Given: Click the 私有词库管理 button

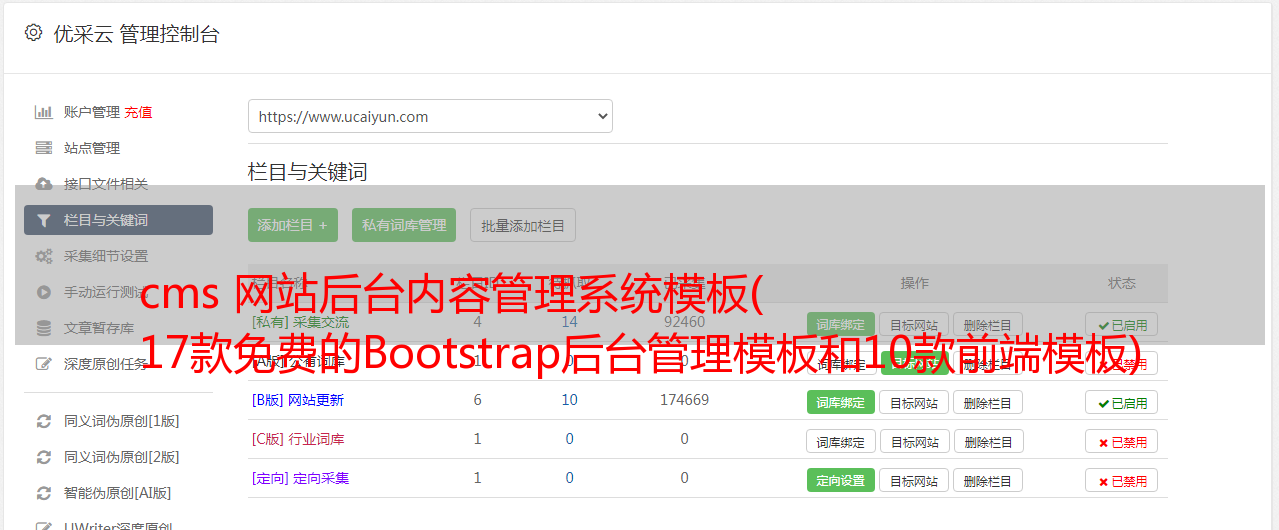Looking at the screenshot, I should pyautogui.click(x=404, y=225).
